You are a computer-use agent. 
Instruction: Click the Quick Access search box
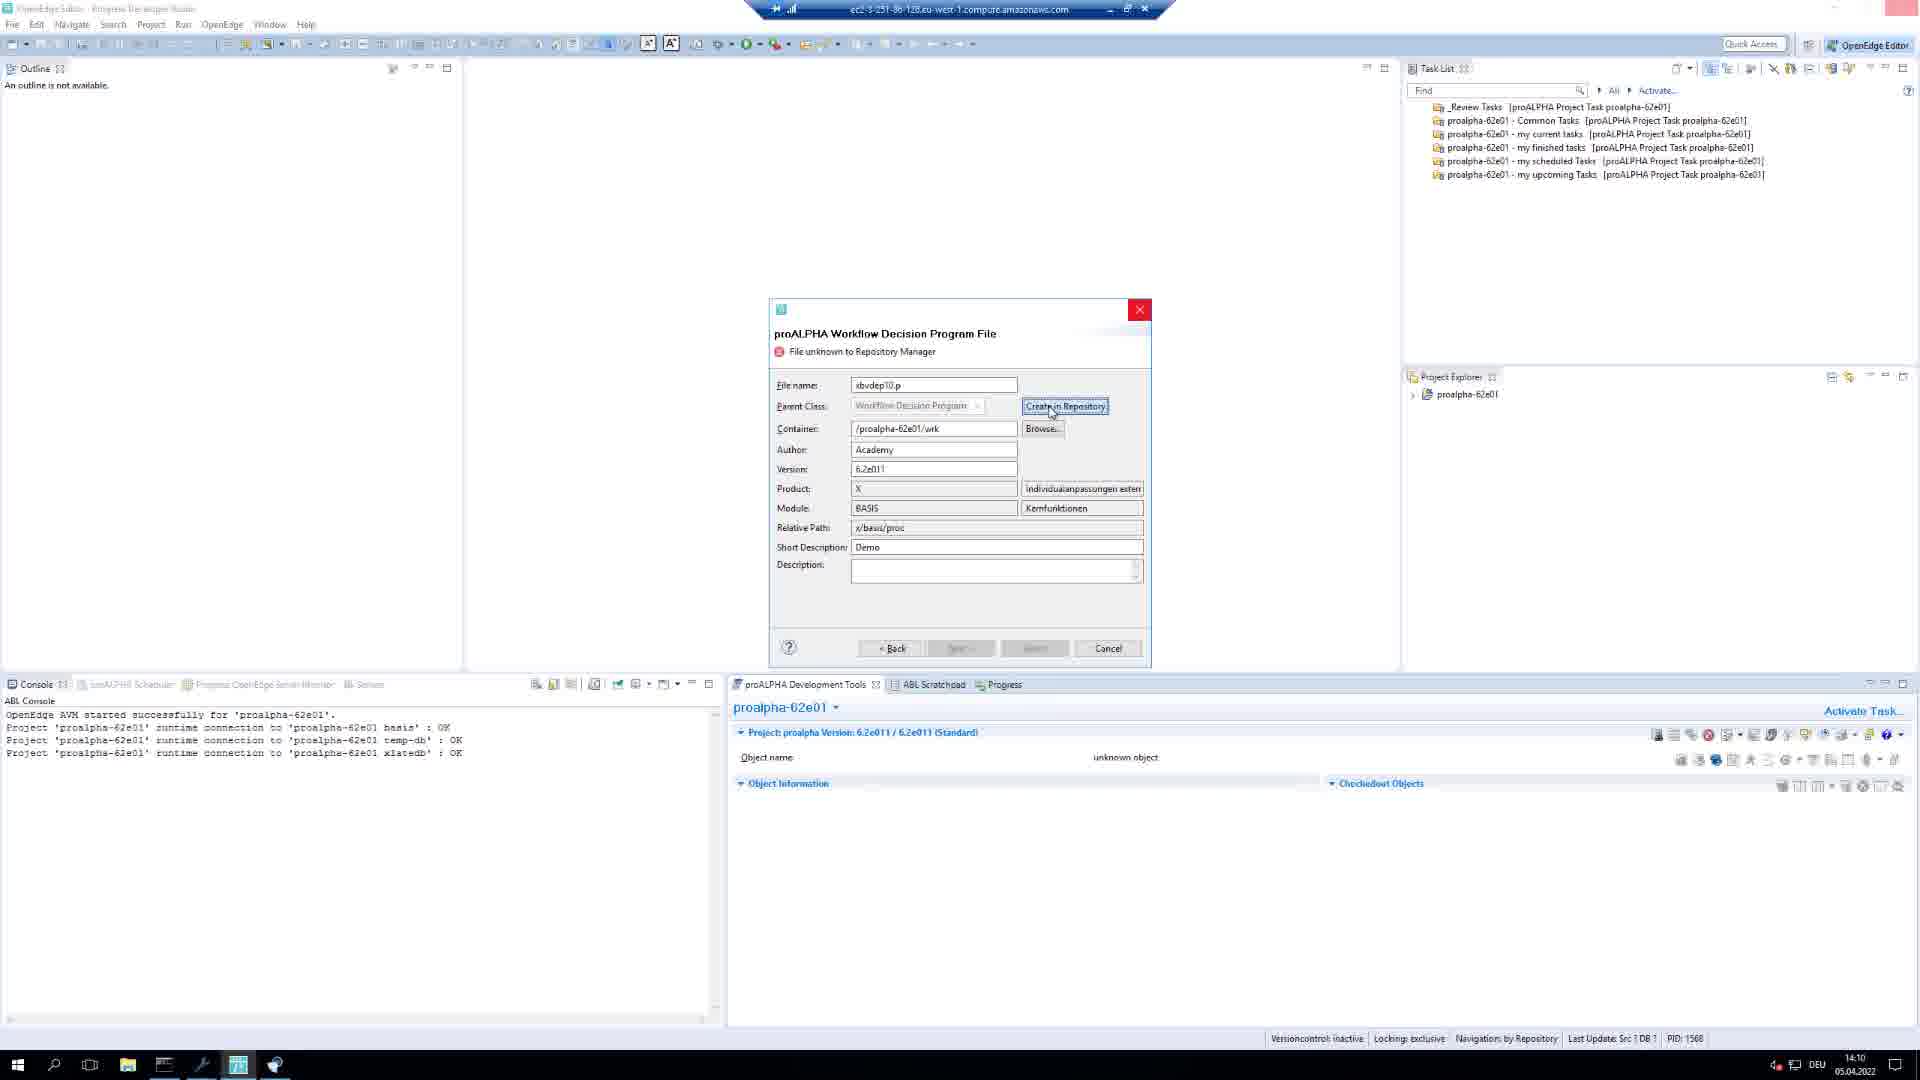[1754, 44]
